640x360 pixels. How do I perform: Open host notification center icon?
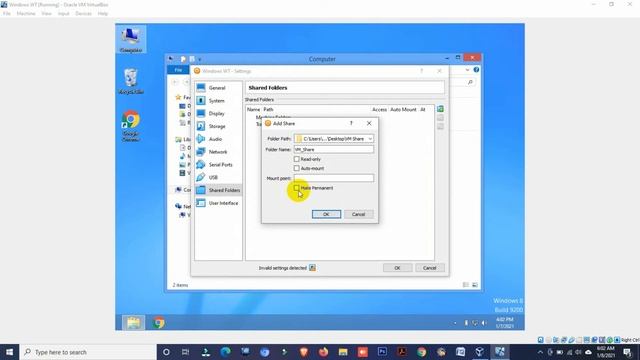(627, 352)
